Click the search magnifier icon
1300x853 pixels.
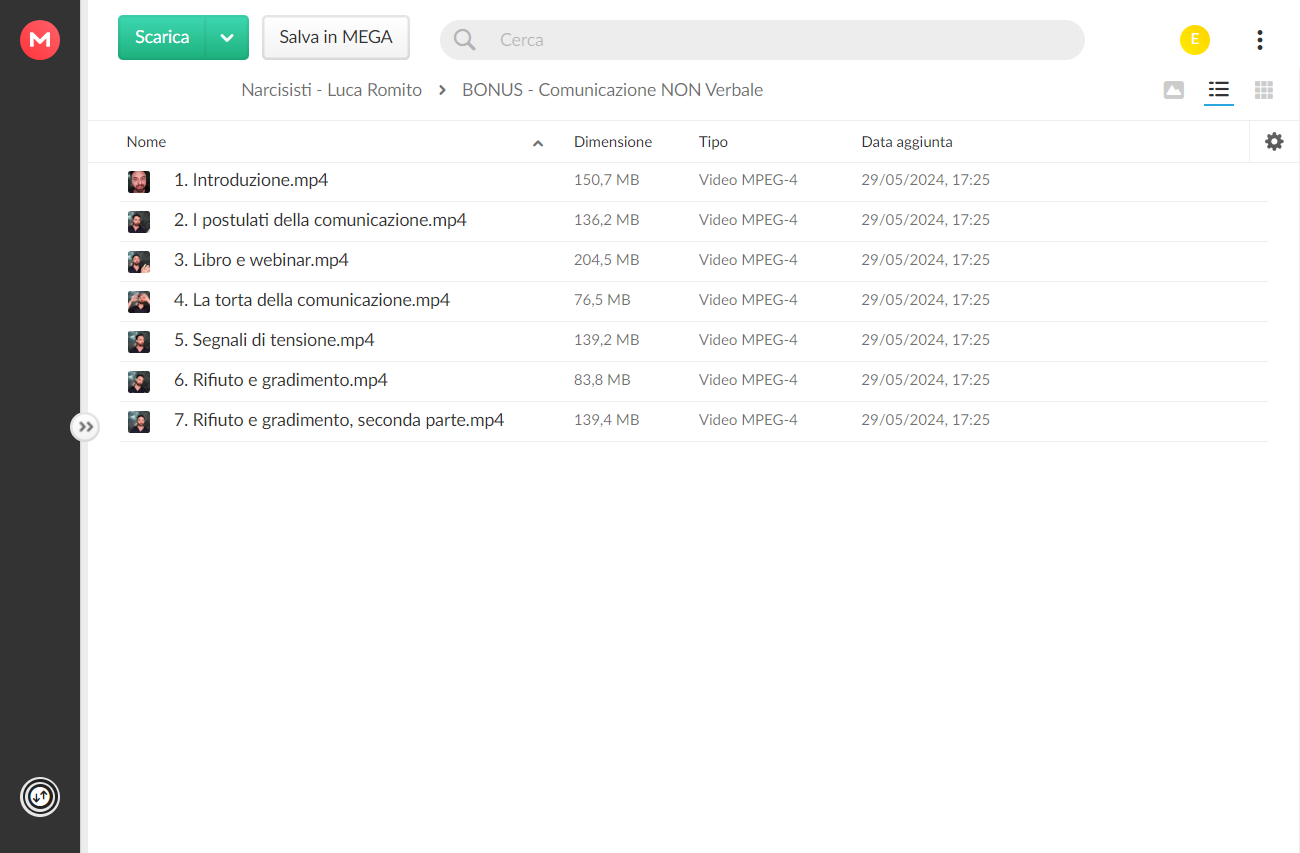tap(465, 40)
